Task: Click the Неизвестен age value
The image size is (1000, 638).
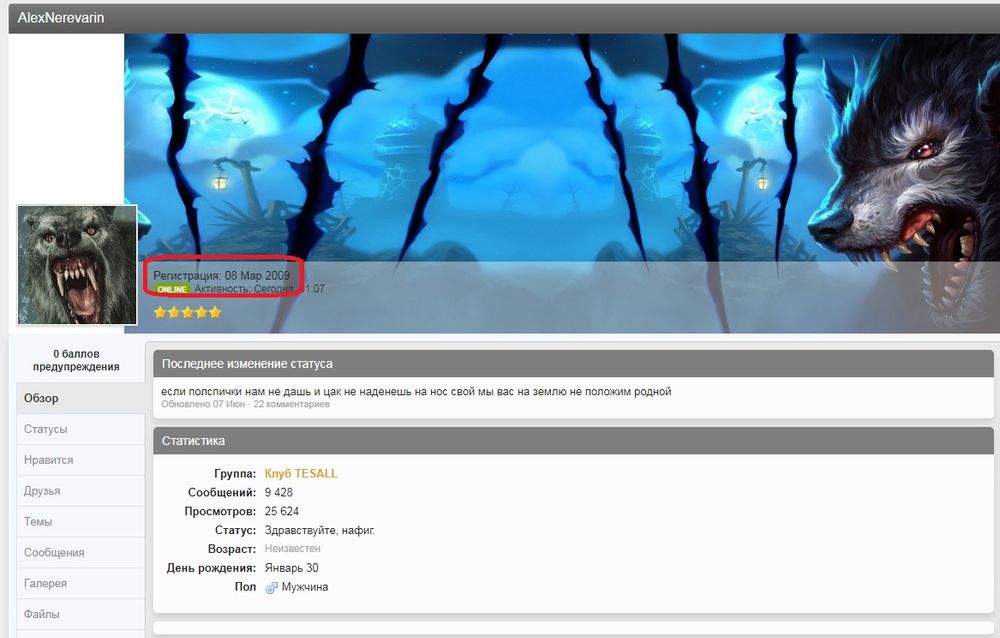Action: (293, 549)
